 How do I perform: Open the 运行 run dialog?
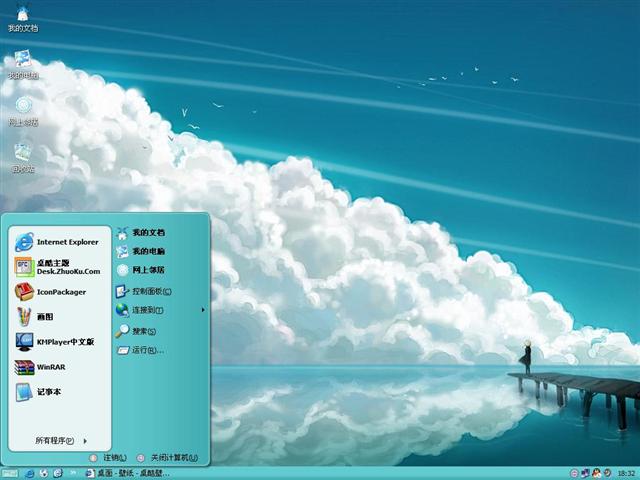pyautogui.click(x=140, y=350)
